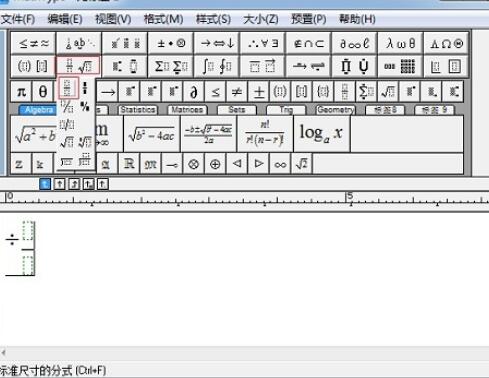Open the 大小(Z) menu
Viewport: 489px width, 378px height.
[261, 19]
